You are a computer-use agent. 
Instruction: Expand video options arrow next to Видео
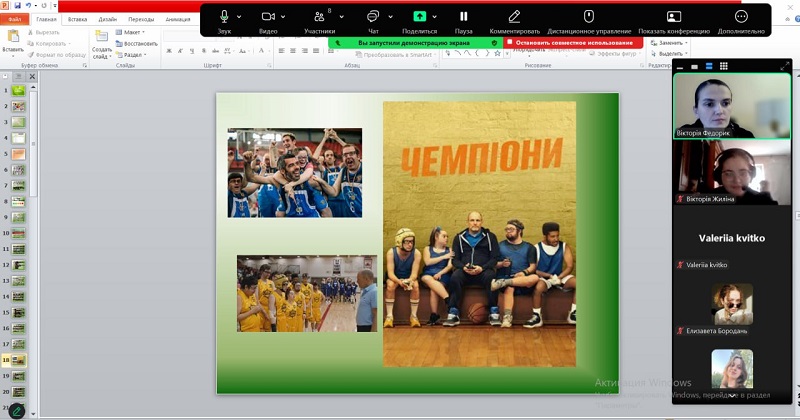click(283, 17)
